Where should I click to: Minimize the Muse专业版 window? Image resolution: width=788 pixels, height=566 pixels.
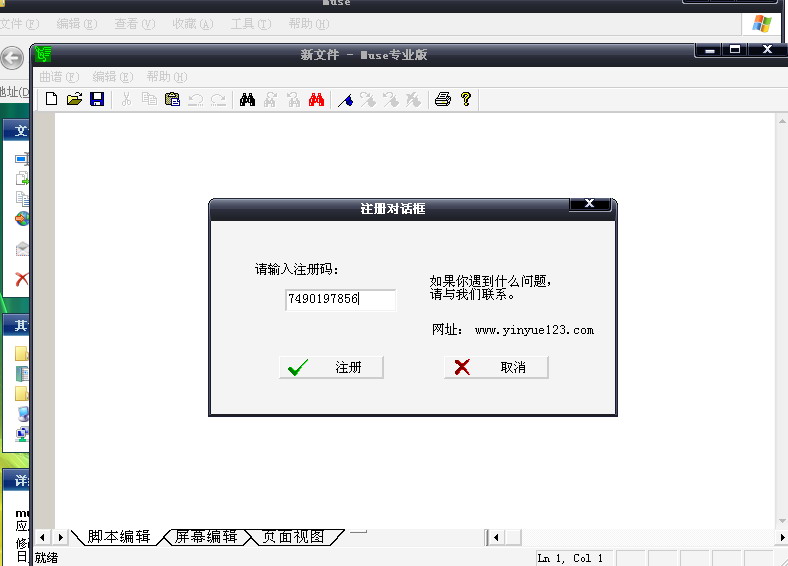point(710,50)
